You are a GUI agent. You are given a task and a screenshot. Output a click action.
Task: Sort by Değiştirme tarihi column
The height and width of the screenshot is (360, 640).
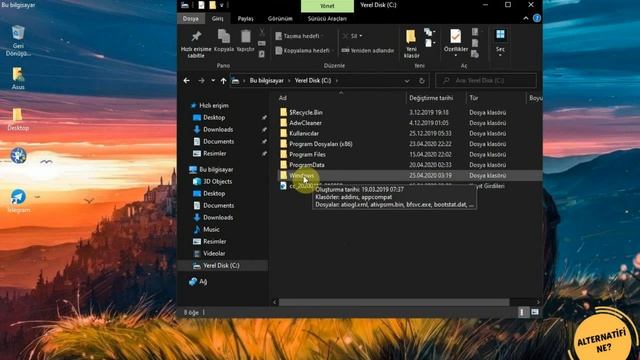[431, 98]
